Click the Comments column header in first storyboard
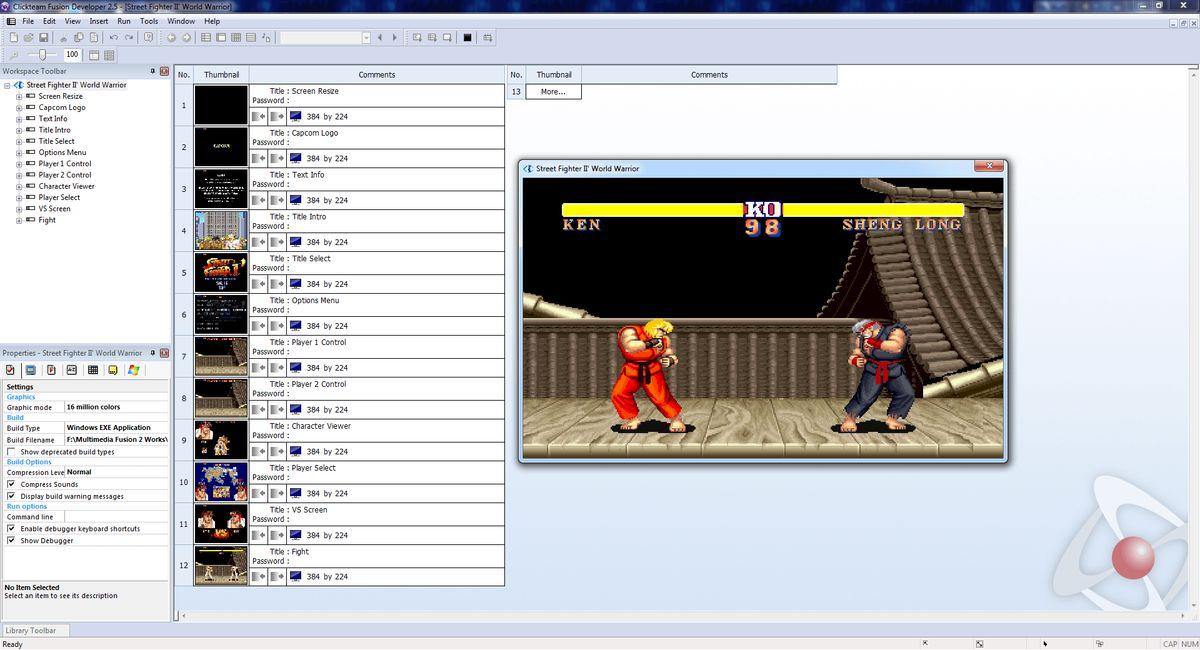This screenshot has height=650, width=1200. click(377, 75)
